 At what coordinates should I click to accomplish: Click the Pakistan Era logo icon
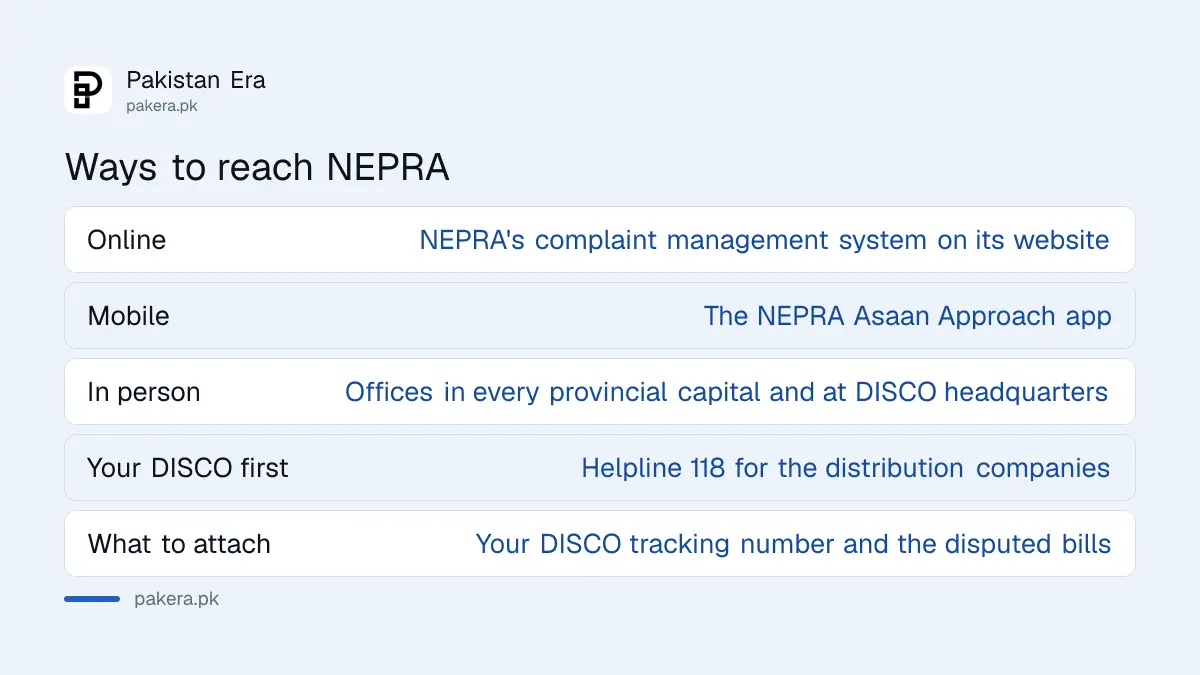click(x=88, y=90)
